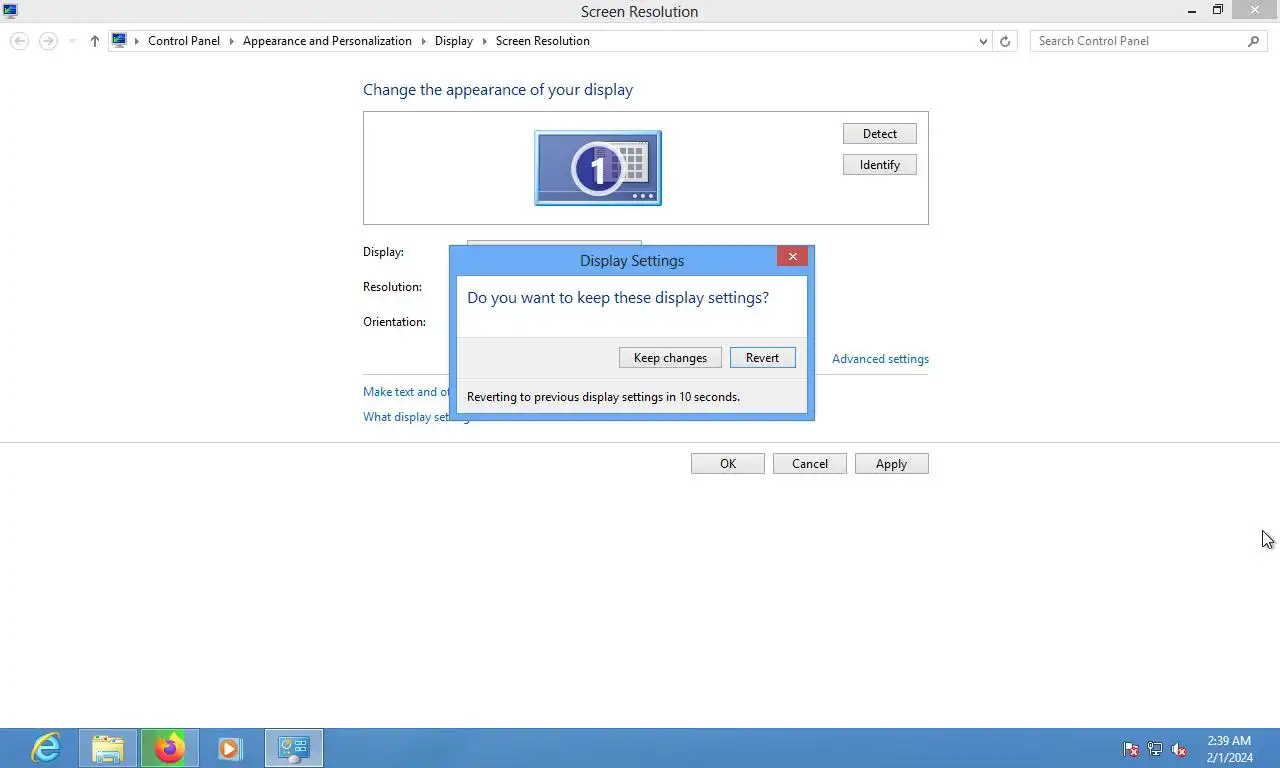The width and height of the screenshot is (1280, 768).
Task: Select the Control Panel taskbar icon
Action: point(294,748)
